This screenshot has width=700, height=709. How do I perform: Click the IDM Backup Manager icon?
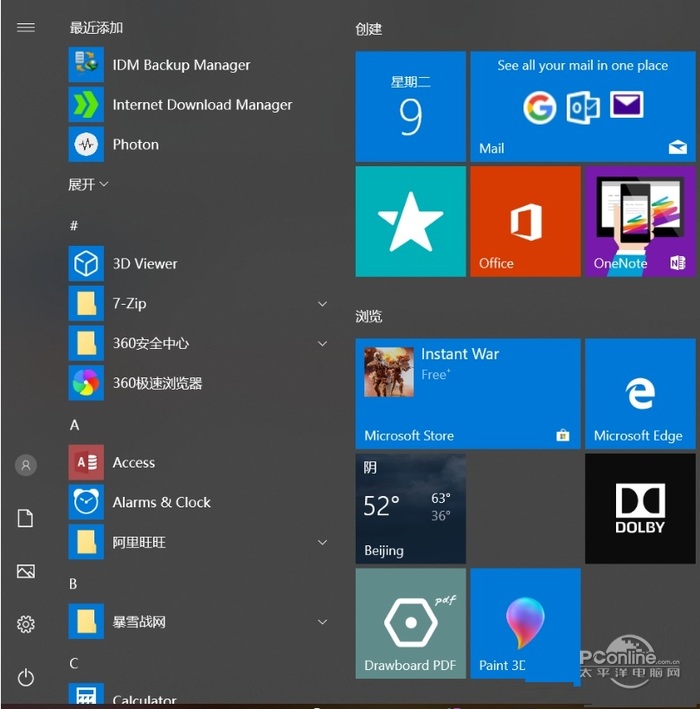(x=86, y=65)
